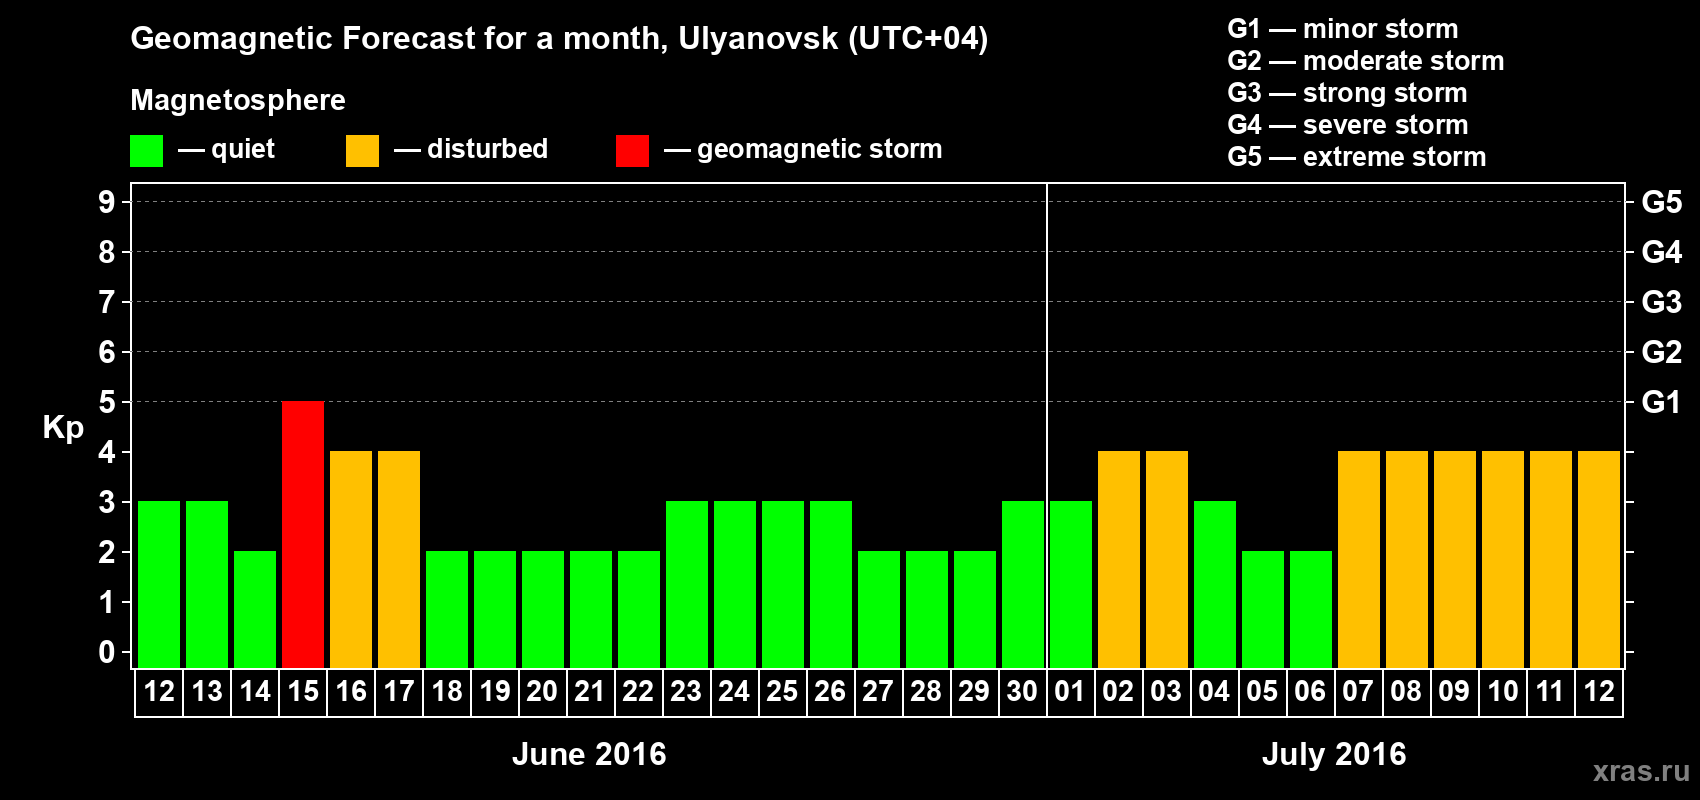This screenshot has height=800, width=1700.
Task: Click the green bar for June 12
Action: pyautogui.click(x=159, y=584)
